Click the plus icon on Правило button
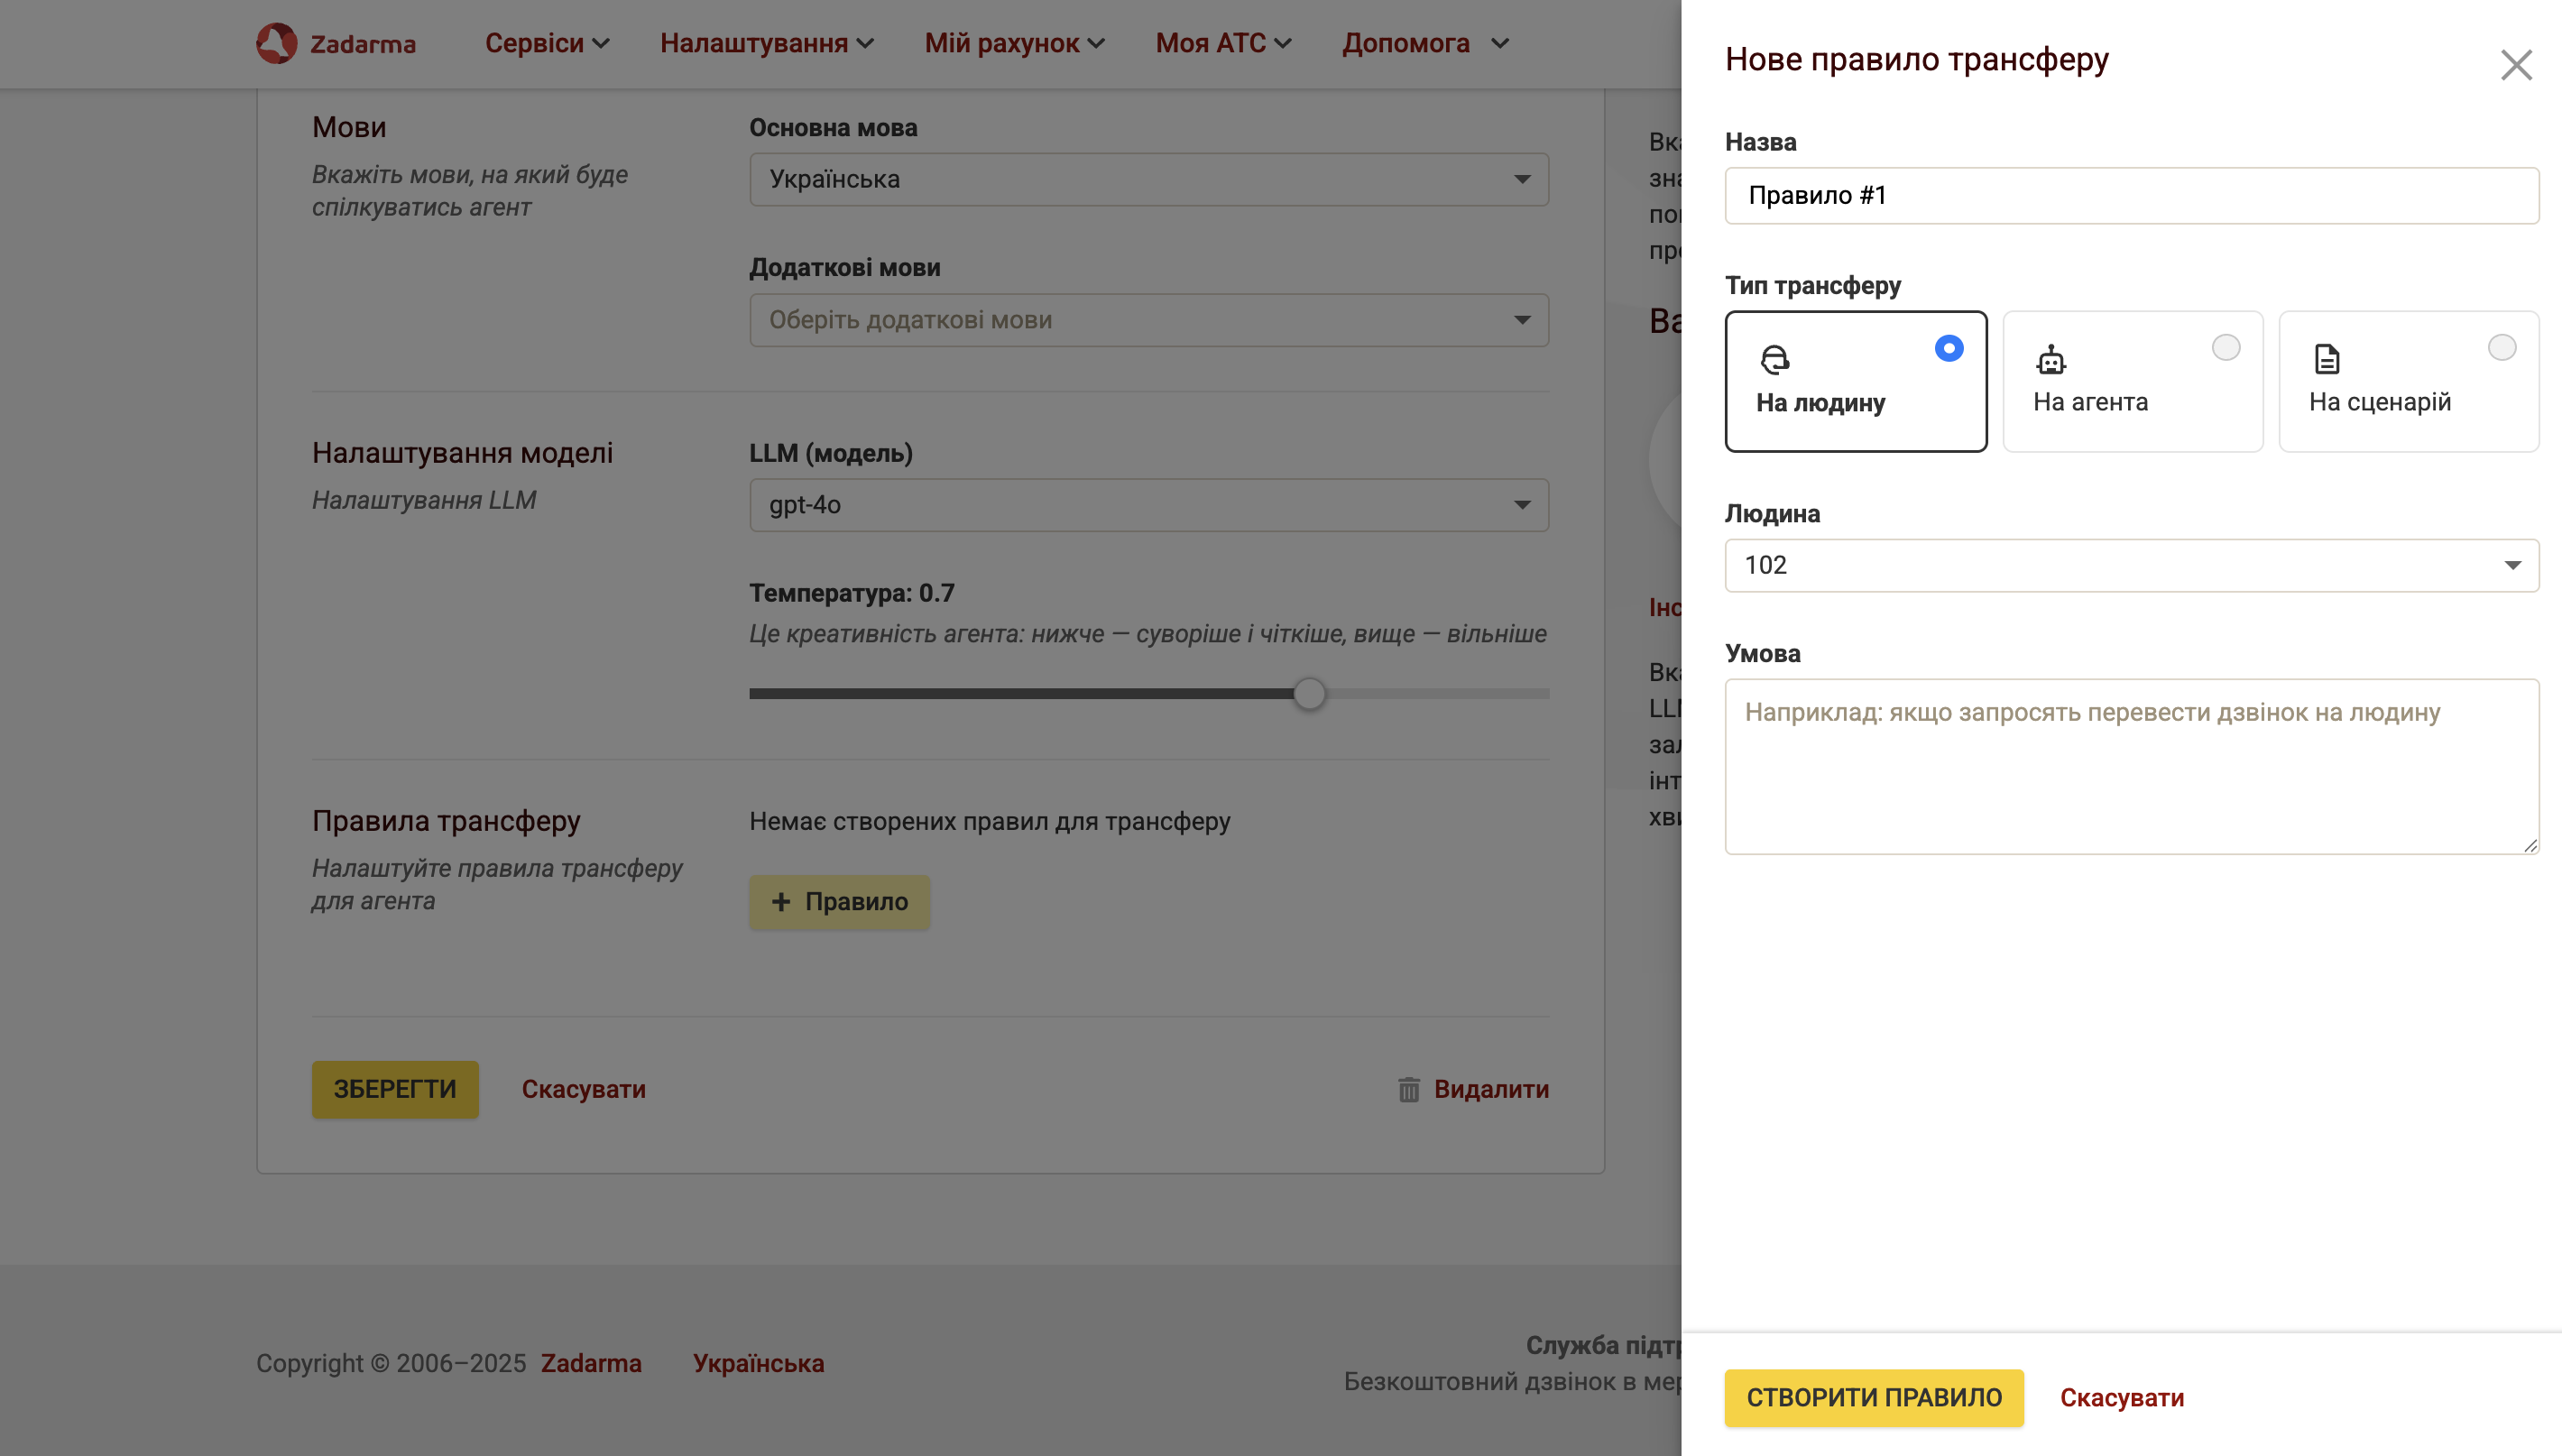 [781, 902]
